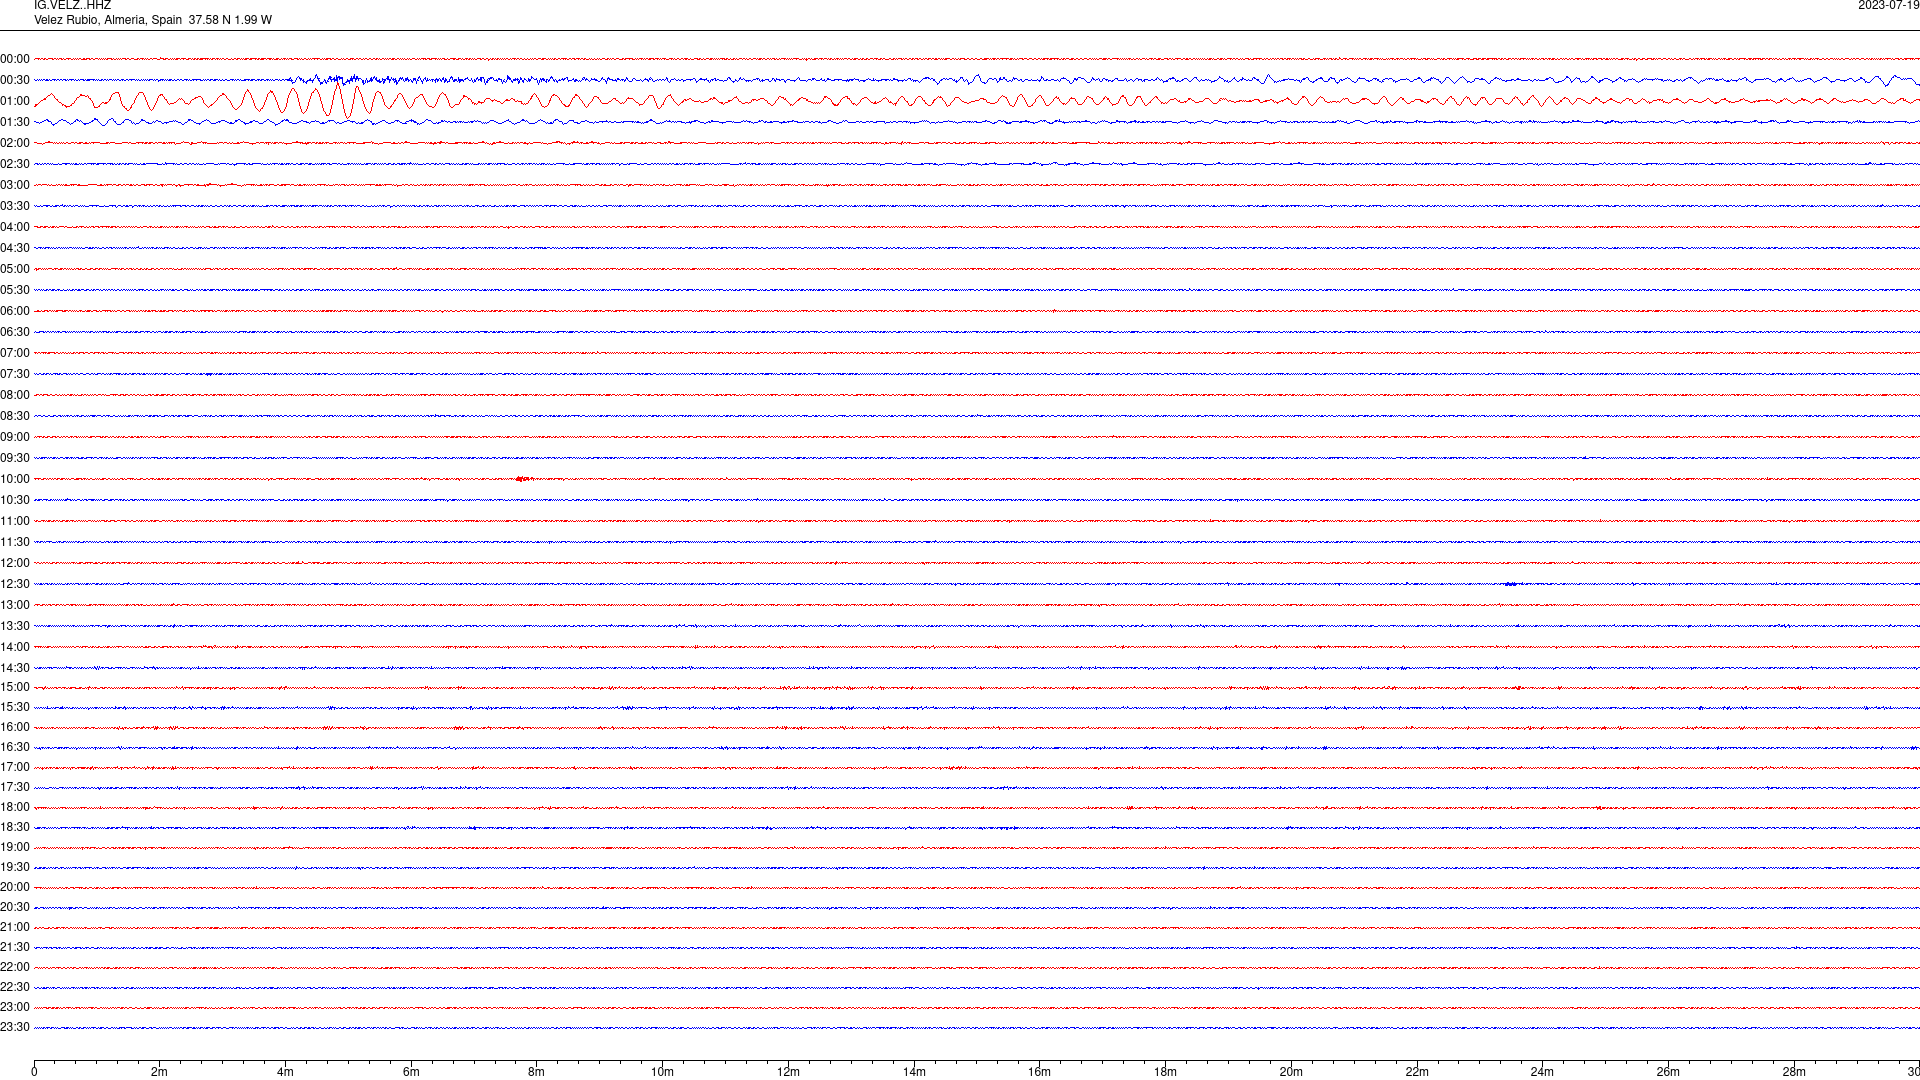
Task: Select the 01:00 row time label
Action: click(x=15, y=101)
